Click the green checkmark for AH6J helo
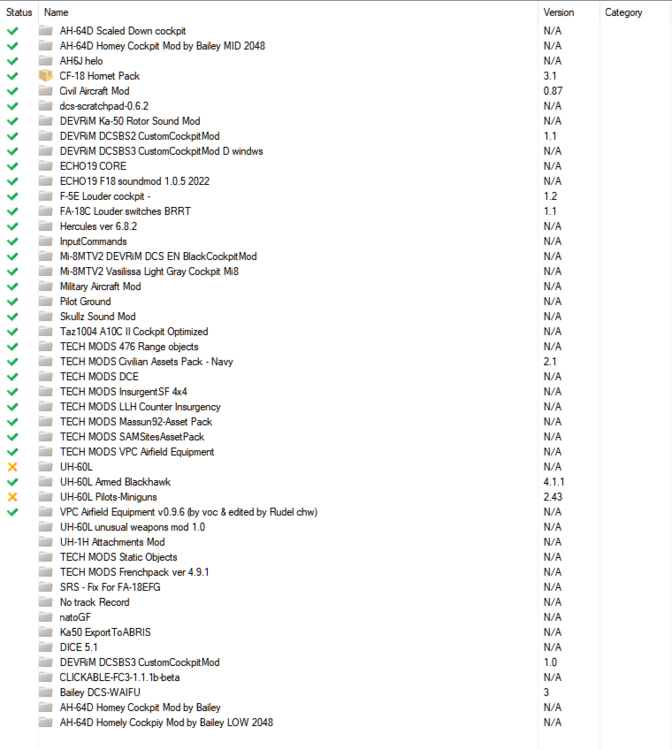This screenshot has width=672, height=750. 13,61
